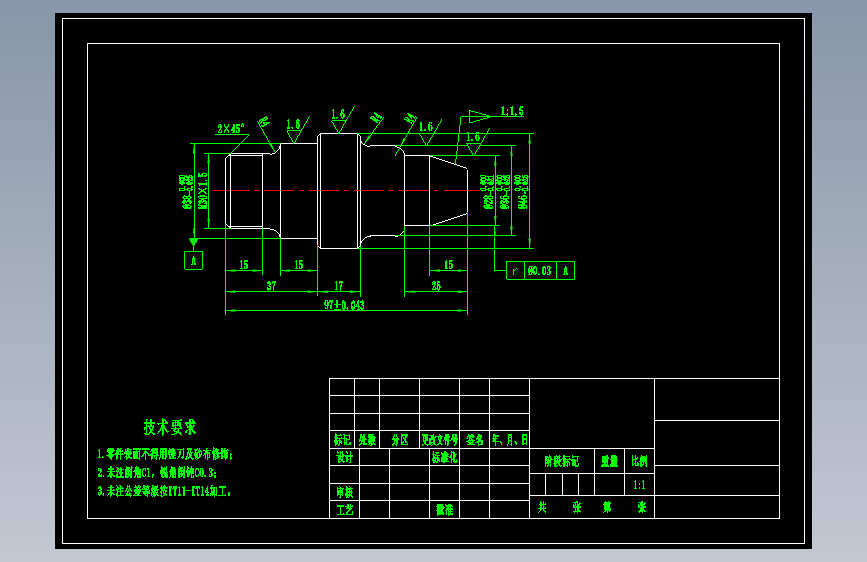
Task: Click the 共 text in the sheet count row
Action: [542, 507]
